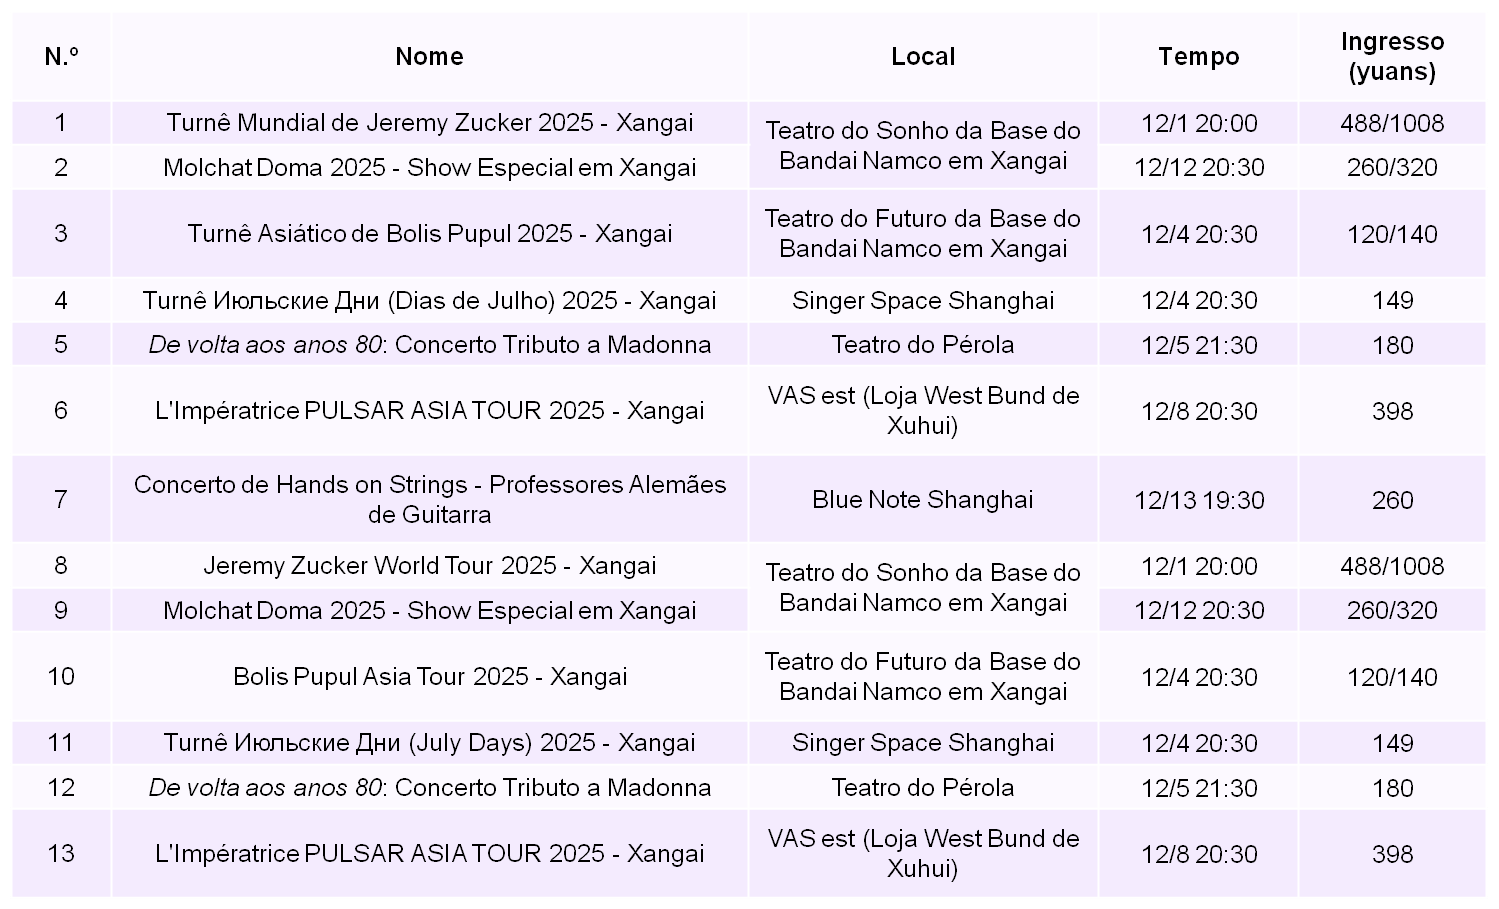
Task: Click row number 7 cell
Action: 61,499
